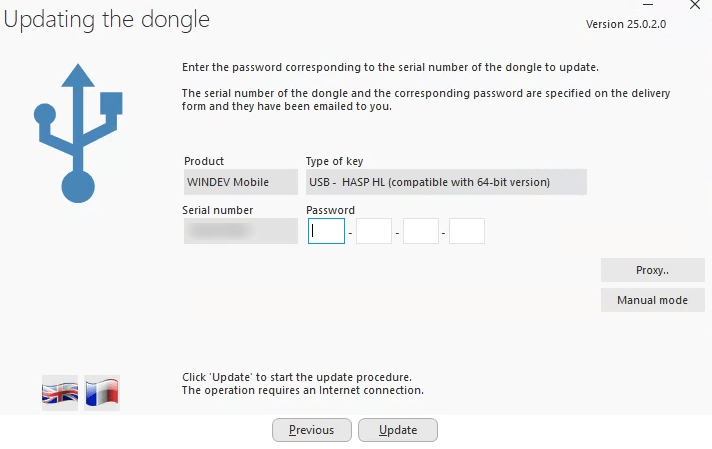The height and width of the screenshot is (449, 712).
Task: Minimize the dongle update window
Action: [648, 5]
